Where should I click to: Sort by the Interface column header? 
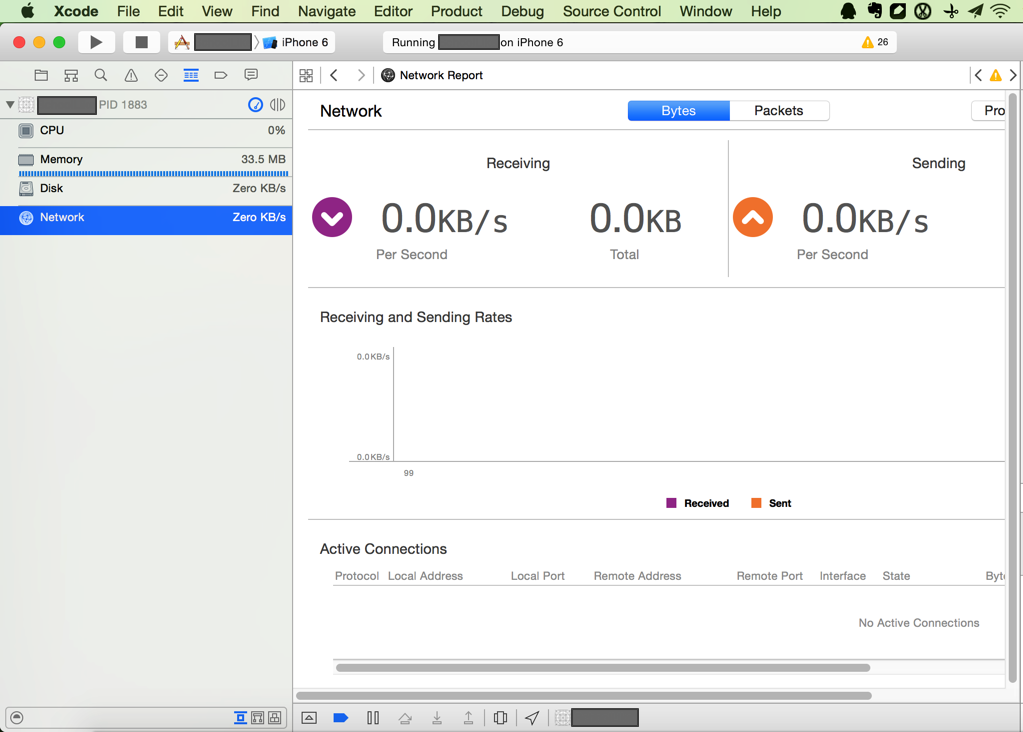click(843, 576)
